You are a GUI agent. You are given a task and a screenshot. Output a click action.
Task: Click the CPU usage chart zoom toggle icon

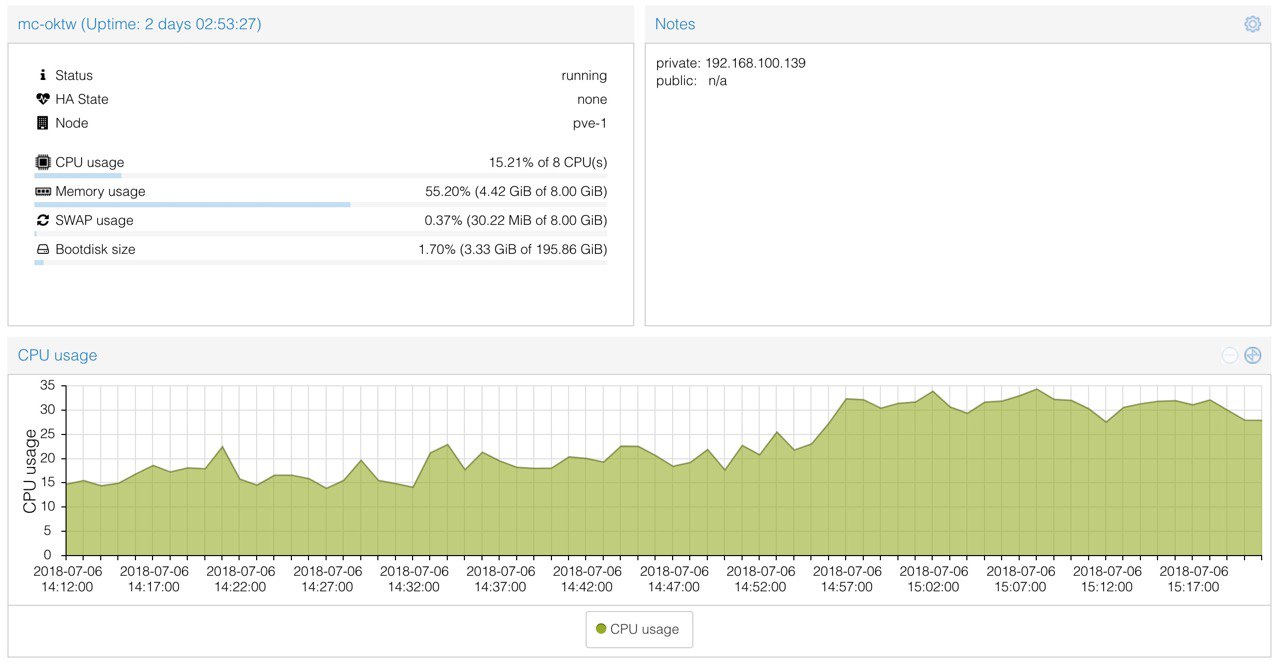[x=1253, y=355]
